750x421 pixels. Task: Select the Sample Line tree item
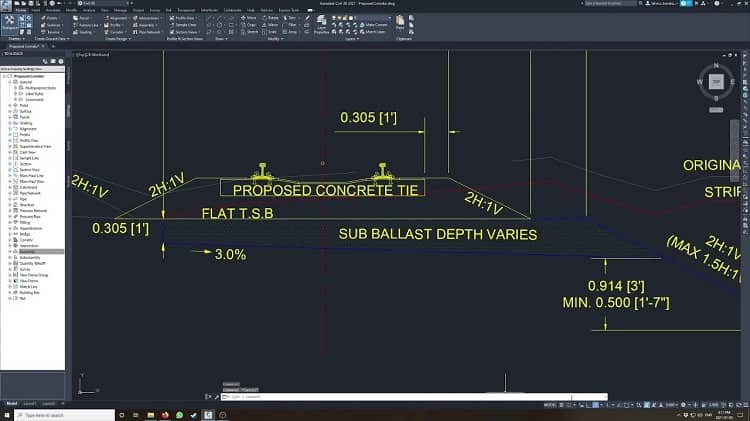click(29, 158)
